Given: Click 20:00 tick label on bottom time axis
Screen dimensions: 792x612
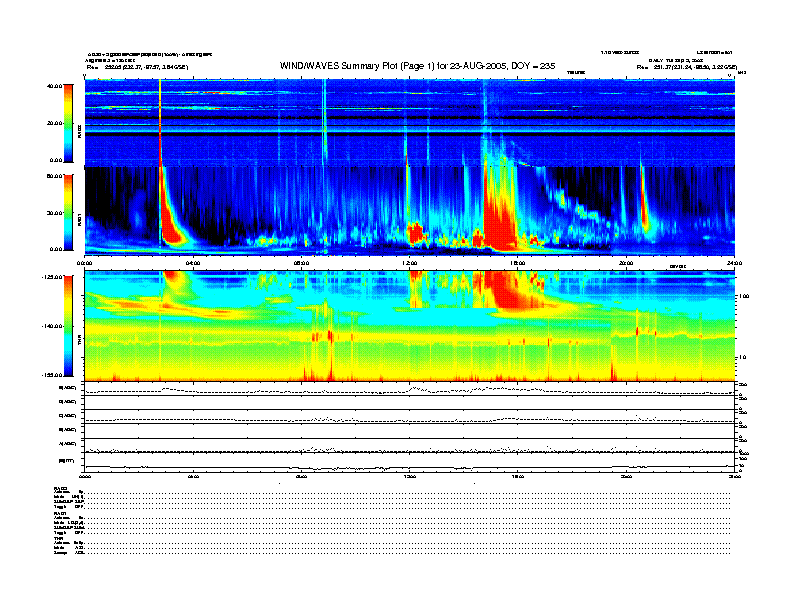Looking at the screenshot, I should [x=626, y=476].
